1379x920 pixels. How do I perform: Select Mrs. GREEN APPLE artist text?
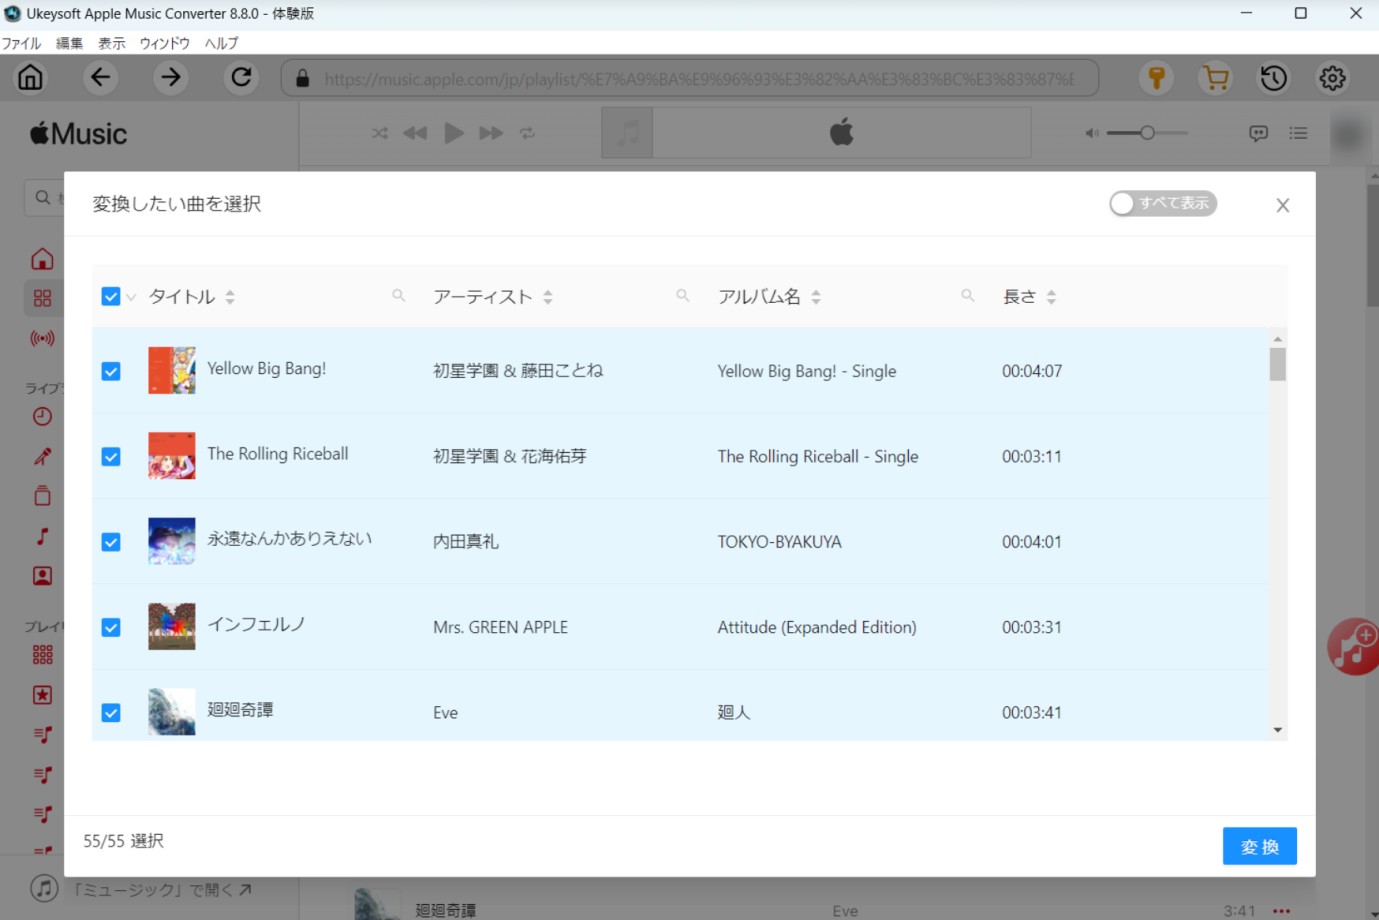pyautogui.click(x=500, y=627)
